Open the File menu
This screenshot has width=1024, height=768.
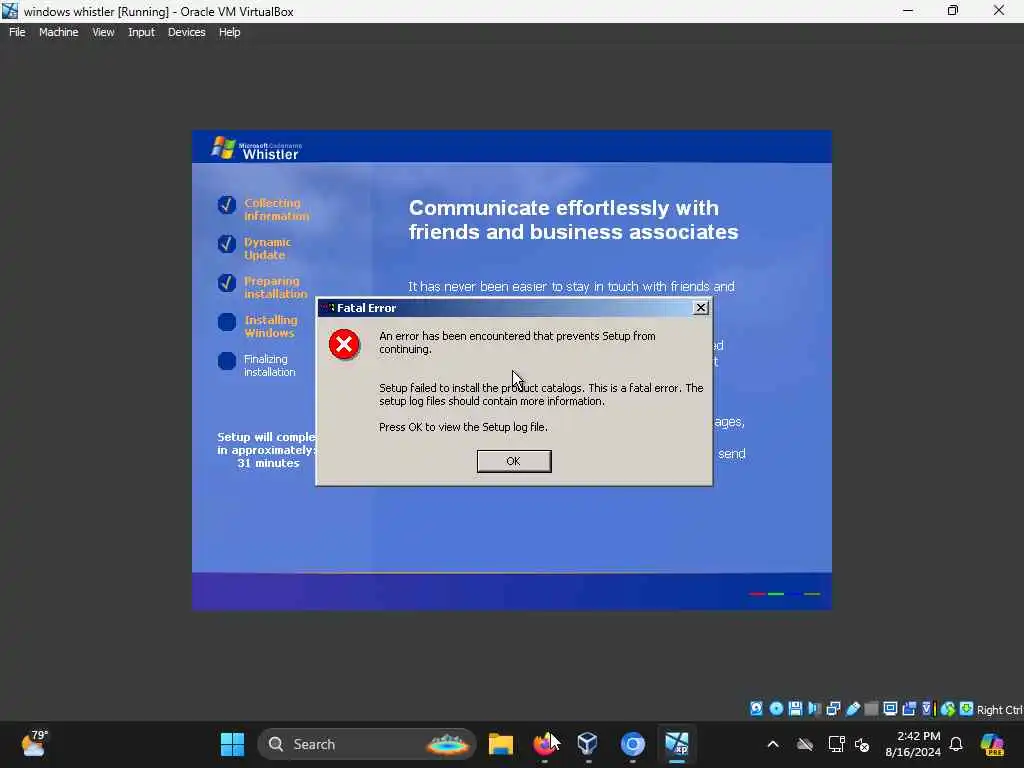click(x=17, y=32)
